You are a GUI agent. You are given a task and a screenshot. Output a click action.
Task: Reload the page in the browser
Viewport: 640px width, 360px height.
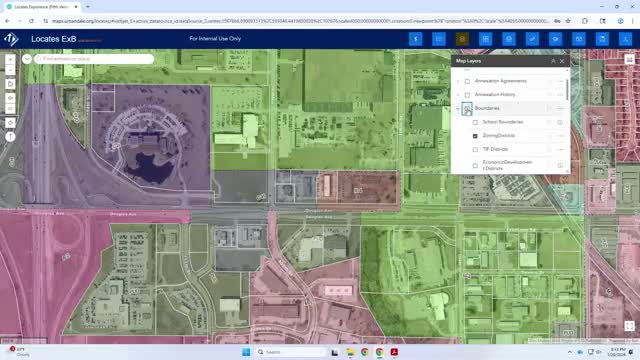point(31,21)
